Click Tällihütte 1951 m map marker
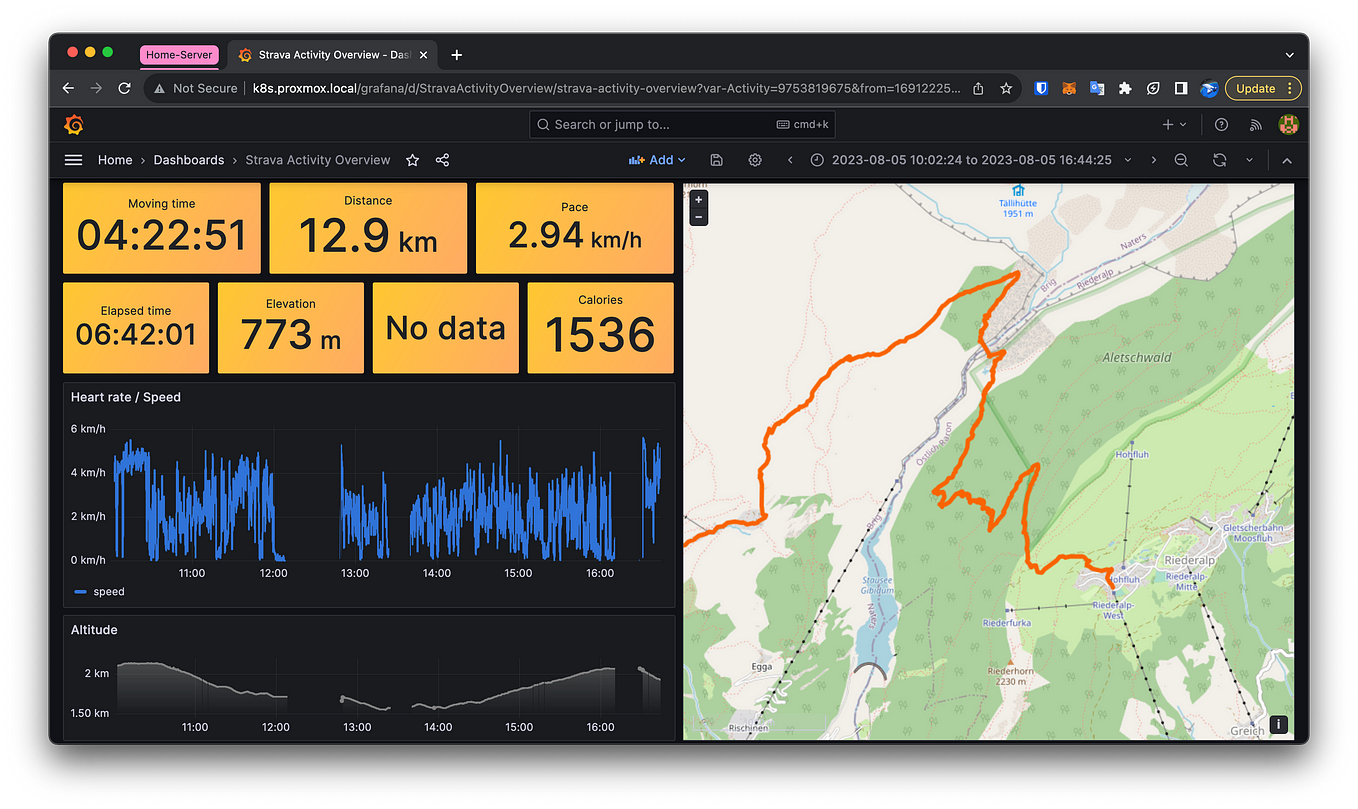Viewport: 1358px width, 809px height. 1018,203
